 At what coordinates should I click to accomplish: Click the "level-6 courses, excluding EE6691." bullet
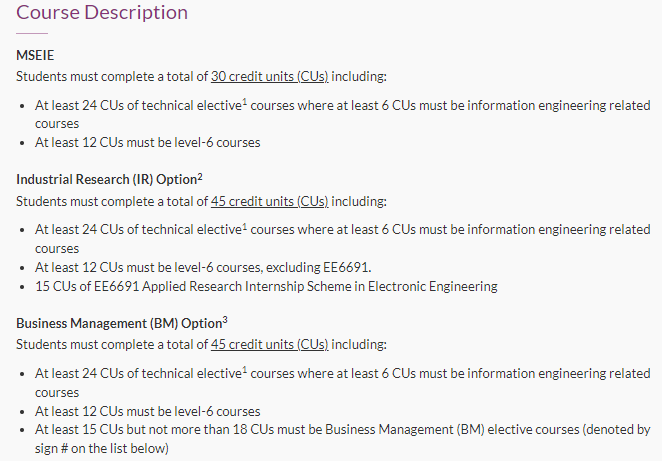coord(203,268)
